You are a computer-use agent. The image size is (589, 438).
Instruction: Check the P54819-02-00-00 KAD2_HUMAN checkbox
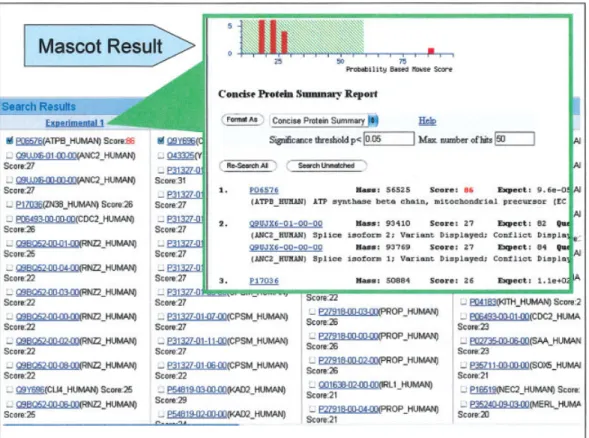coord(161,414)
